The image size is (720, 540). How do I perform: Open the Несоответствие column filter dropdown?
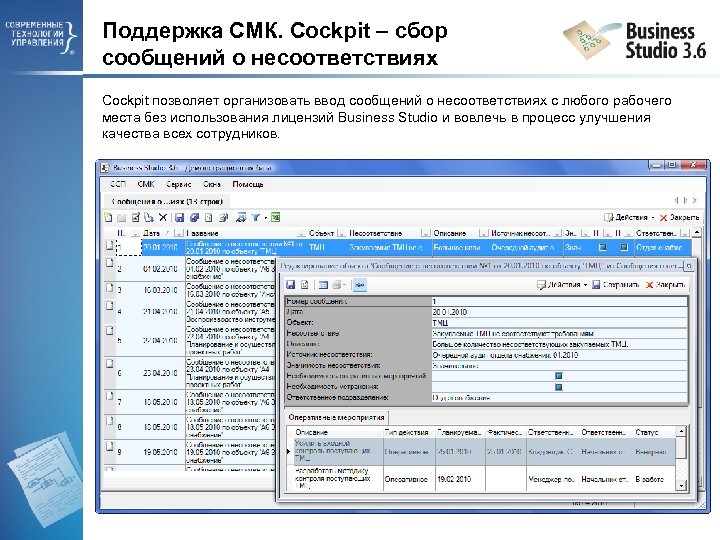(x=425, y=233)
